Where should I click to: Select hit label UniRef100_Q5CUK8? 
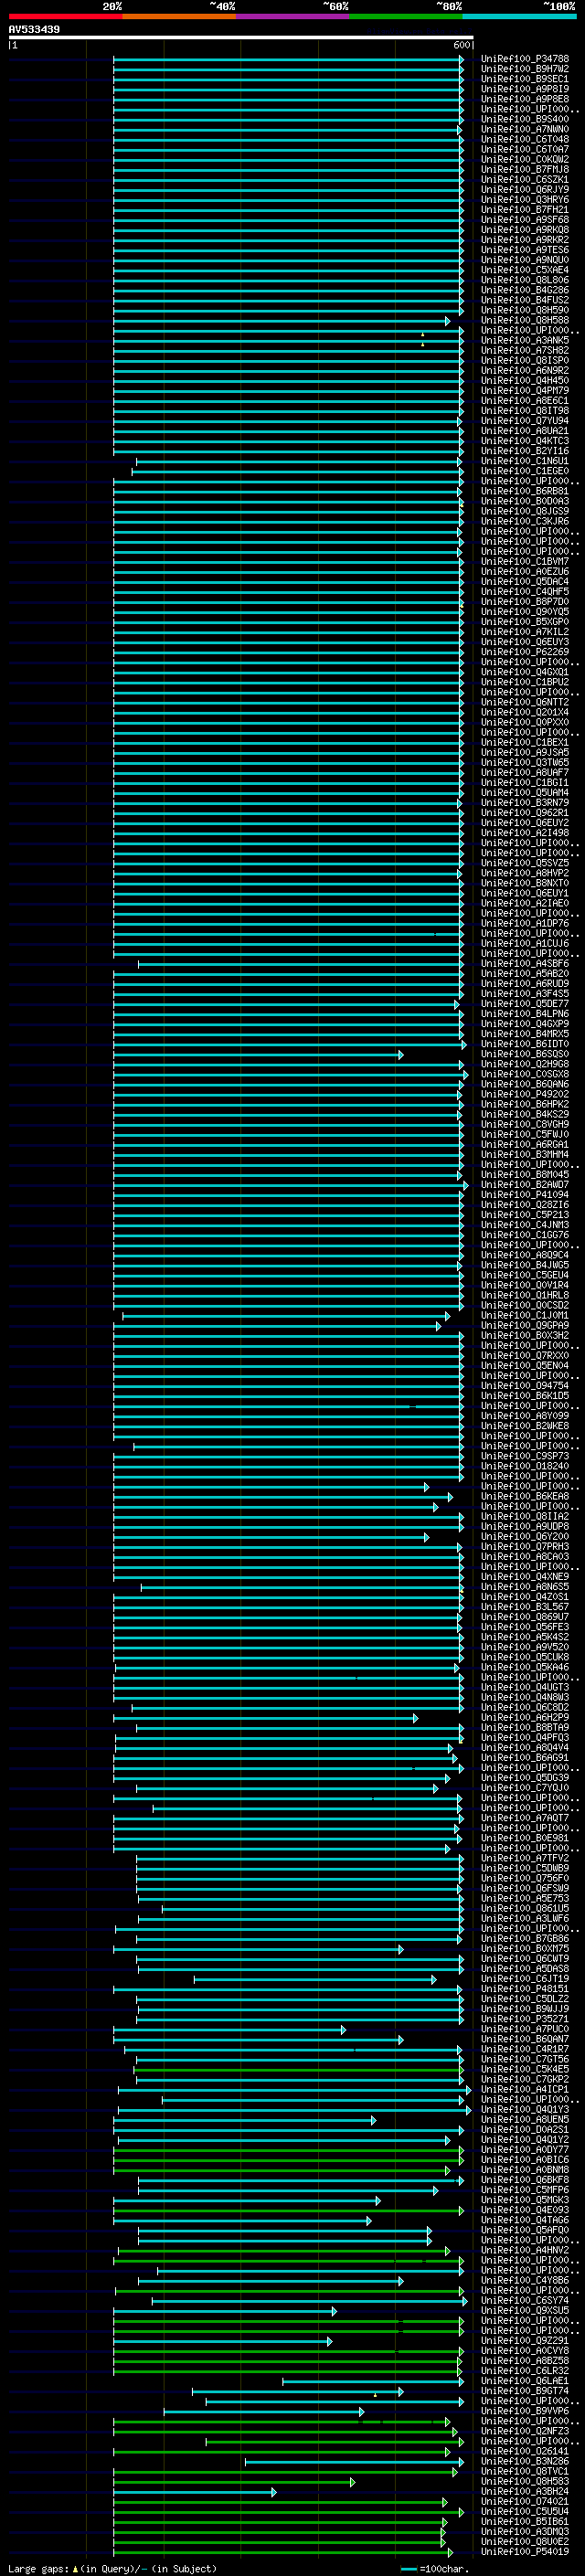[x=525, y=1657]
